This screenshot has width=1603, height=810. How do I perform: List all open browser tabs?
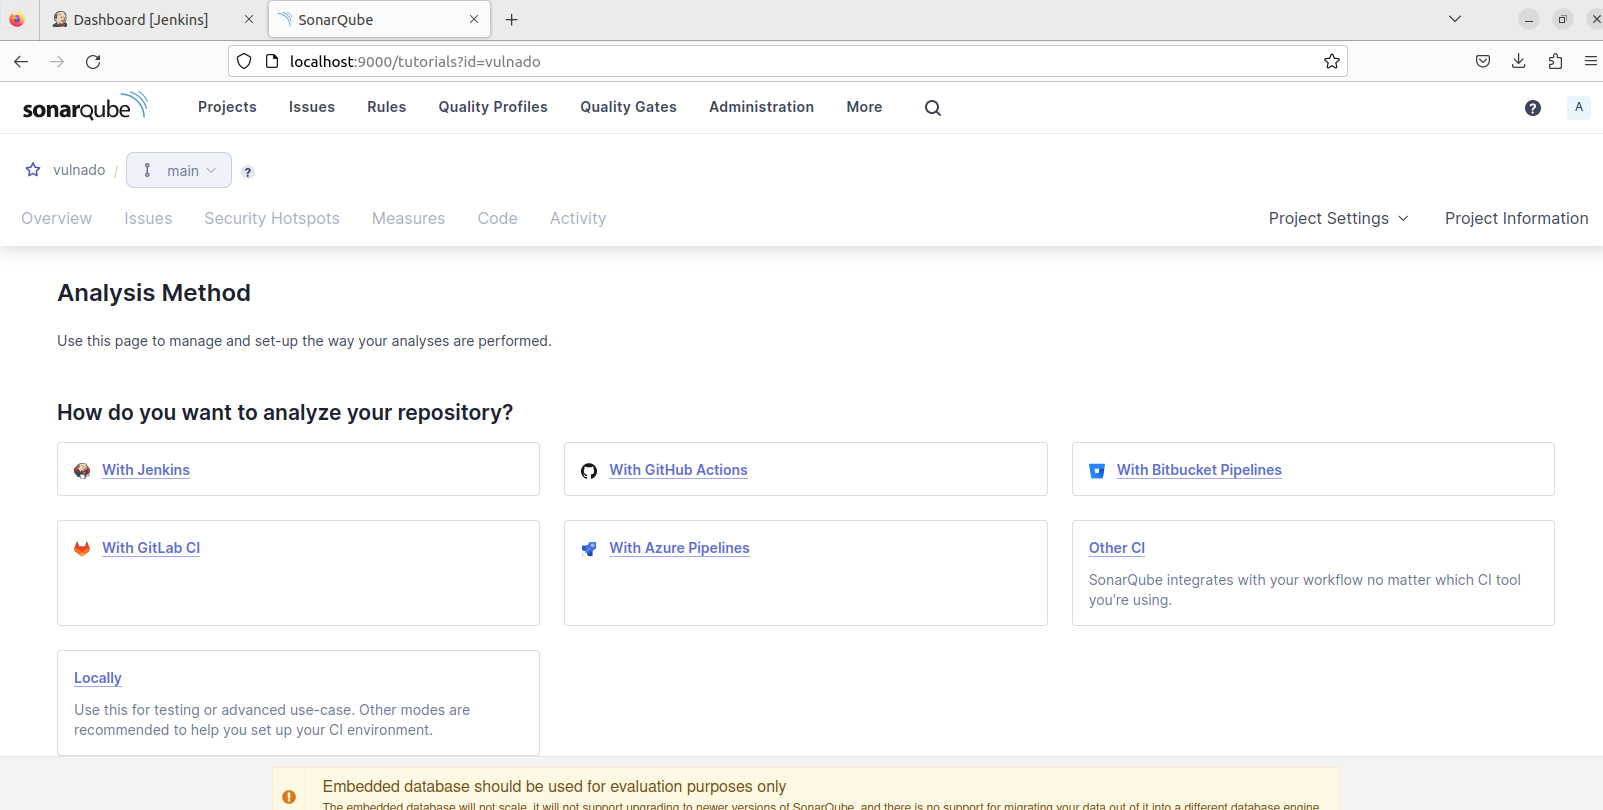[x=1455, y=19]
